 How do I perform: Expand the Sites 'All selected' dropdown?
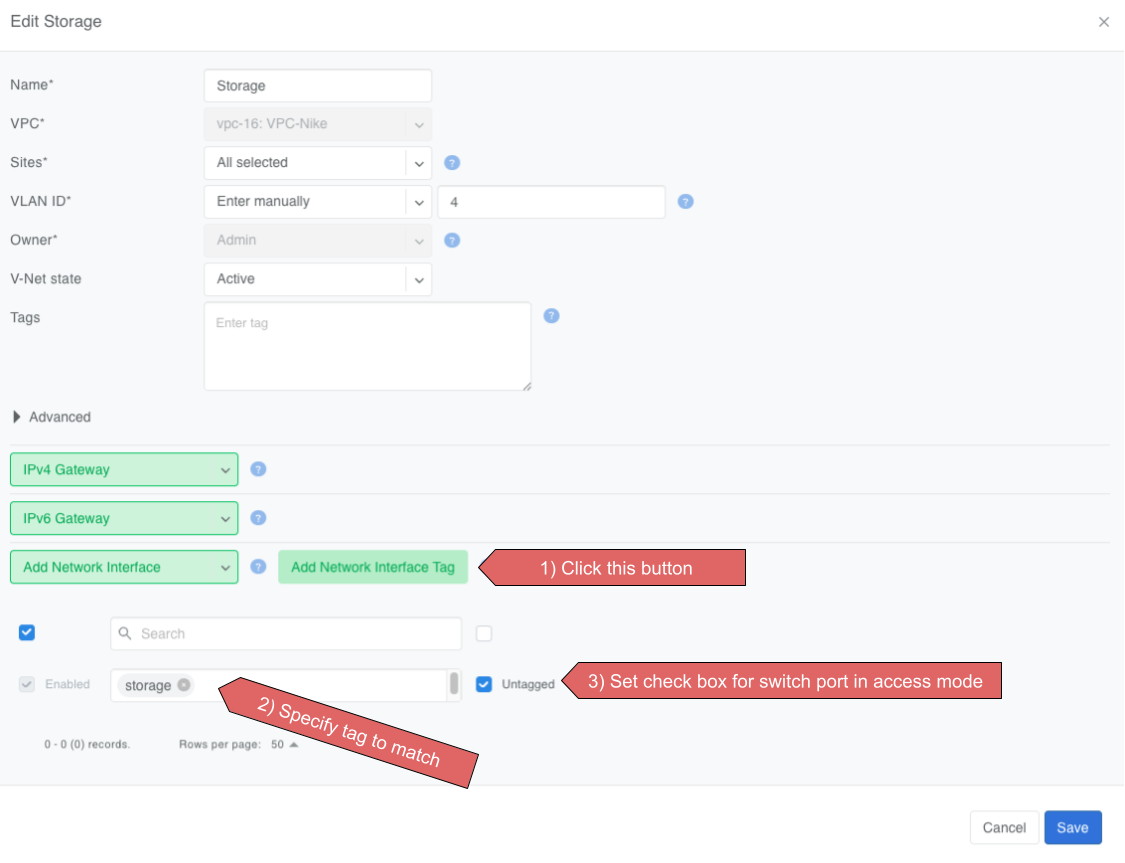coord(317,162)
